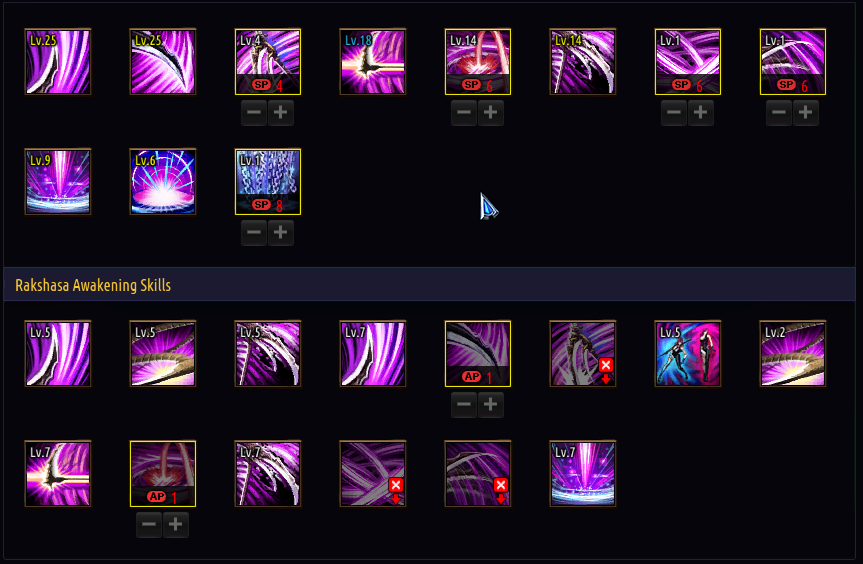Image resolution: width=863 pixels, height=564 pixels.
Task: Click the locked scythe-wielder skill with red X
Action: [x=583, y=354]
